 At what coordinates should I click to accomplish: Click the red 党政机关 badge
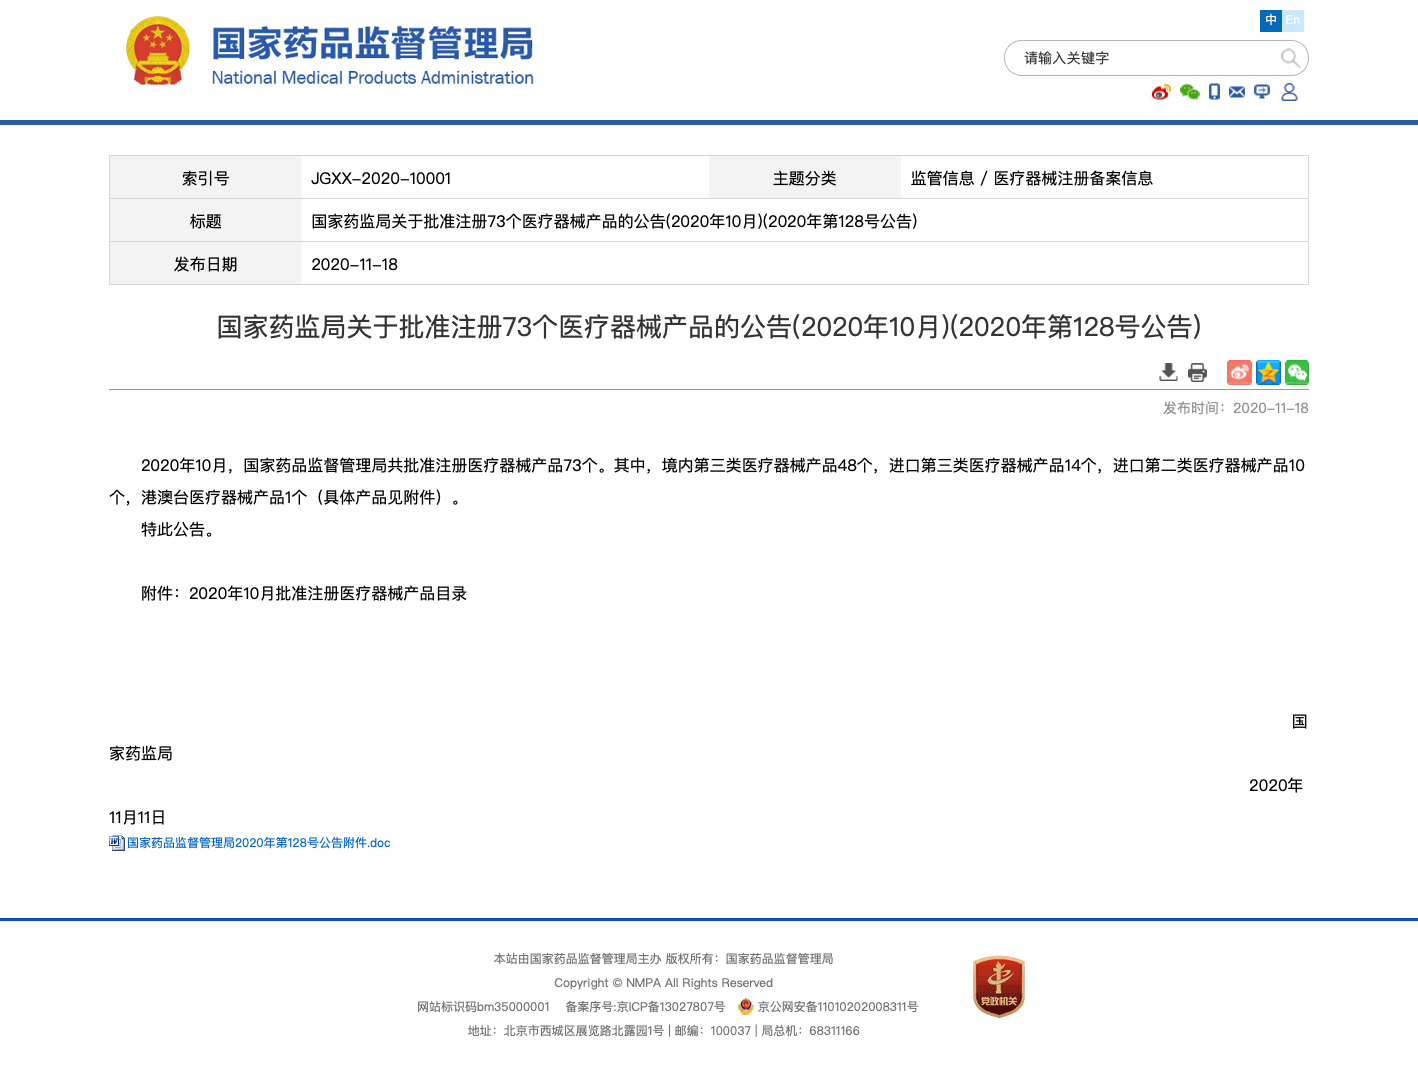(999, 987)
